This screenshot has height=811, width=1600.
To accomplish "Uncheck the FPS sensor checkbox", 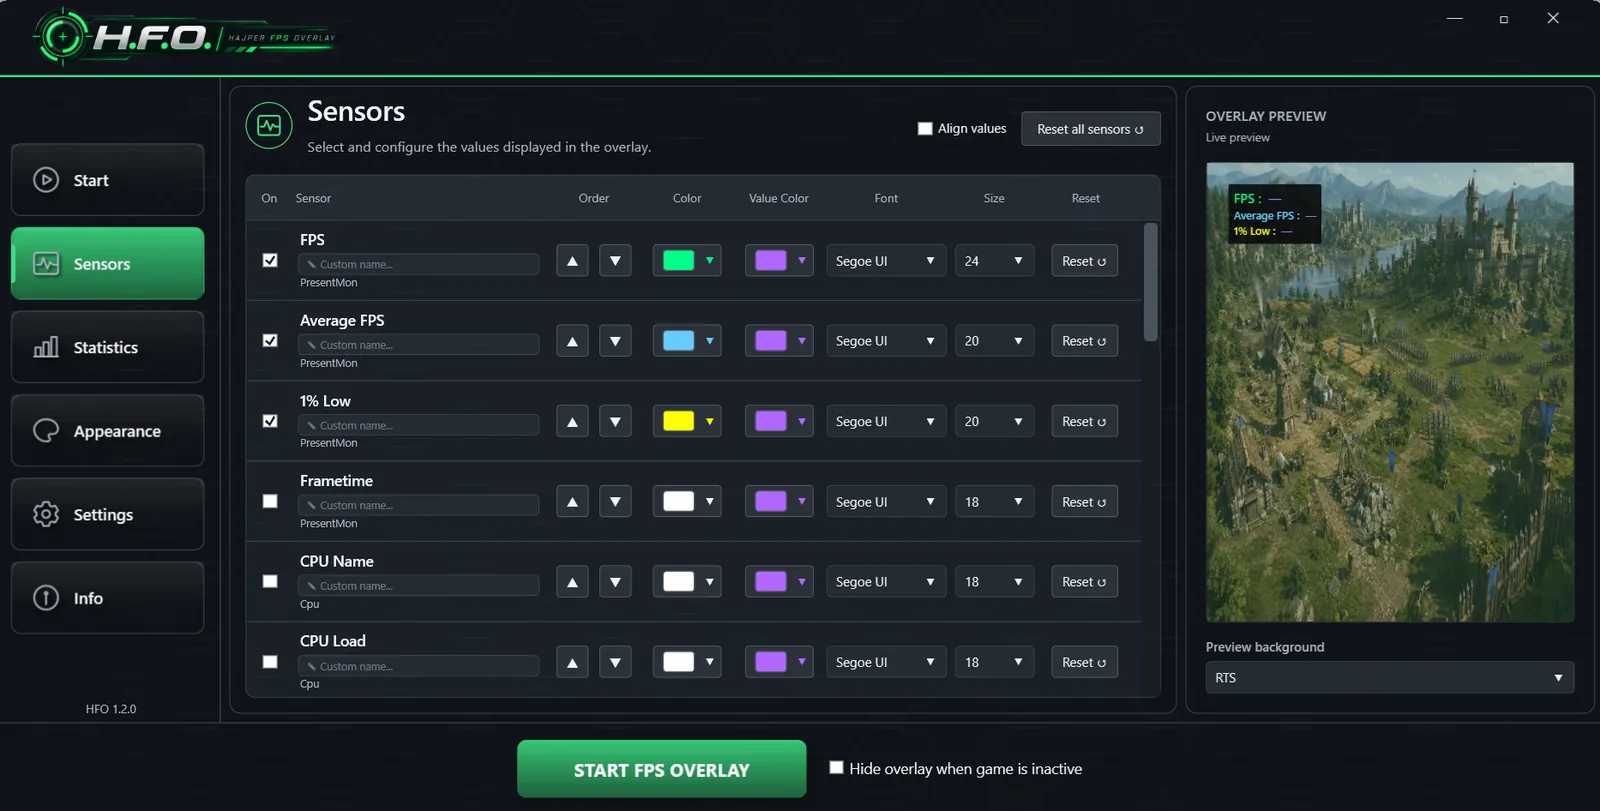I will 270,260.
